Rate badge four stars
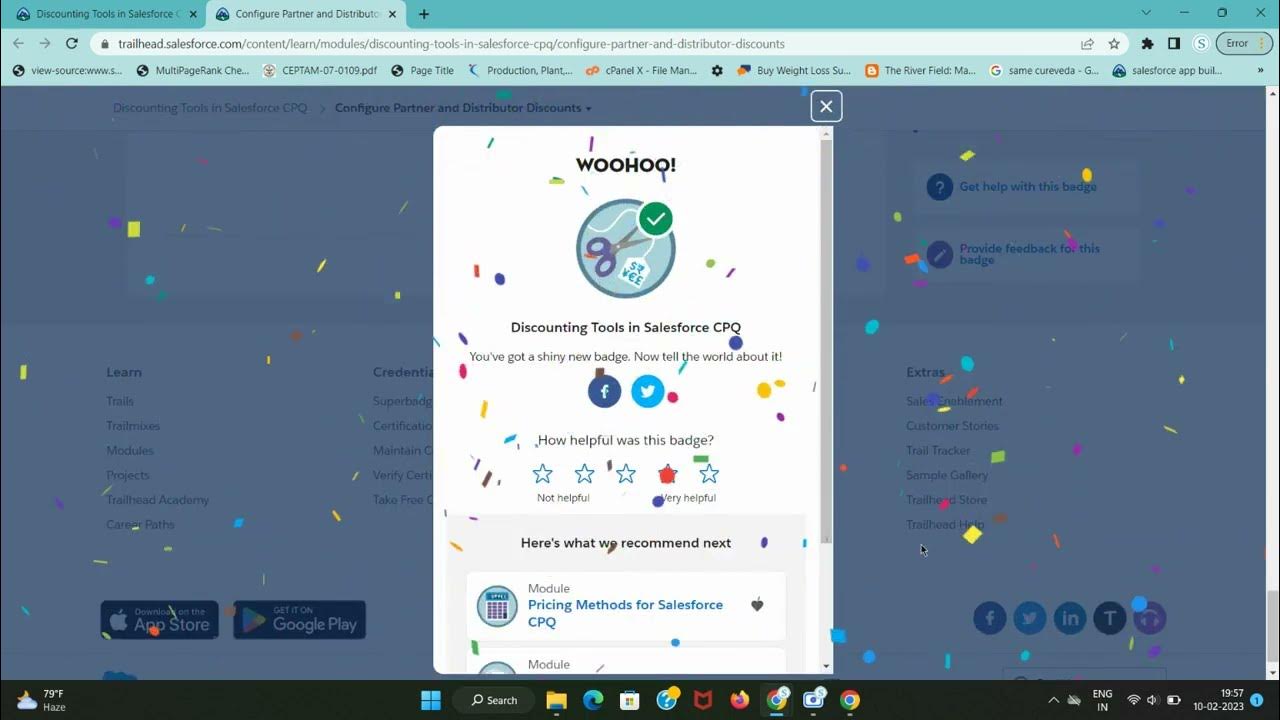This screenshot has width=1280, height=720. coord(668,474)
